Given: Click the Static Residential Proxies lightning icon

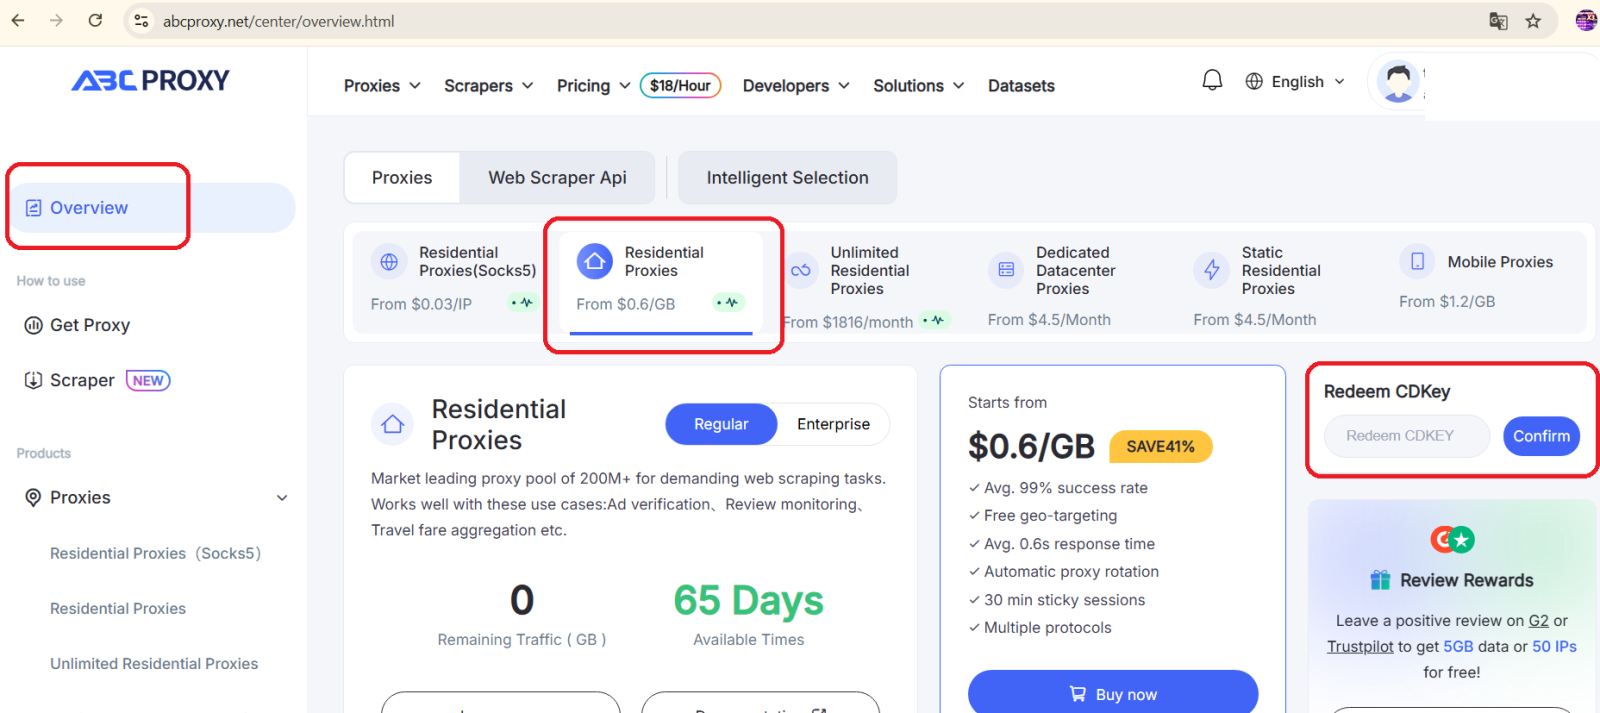Looking at the screenshot, I should pos(1211,270).
